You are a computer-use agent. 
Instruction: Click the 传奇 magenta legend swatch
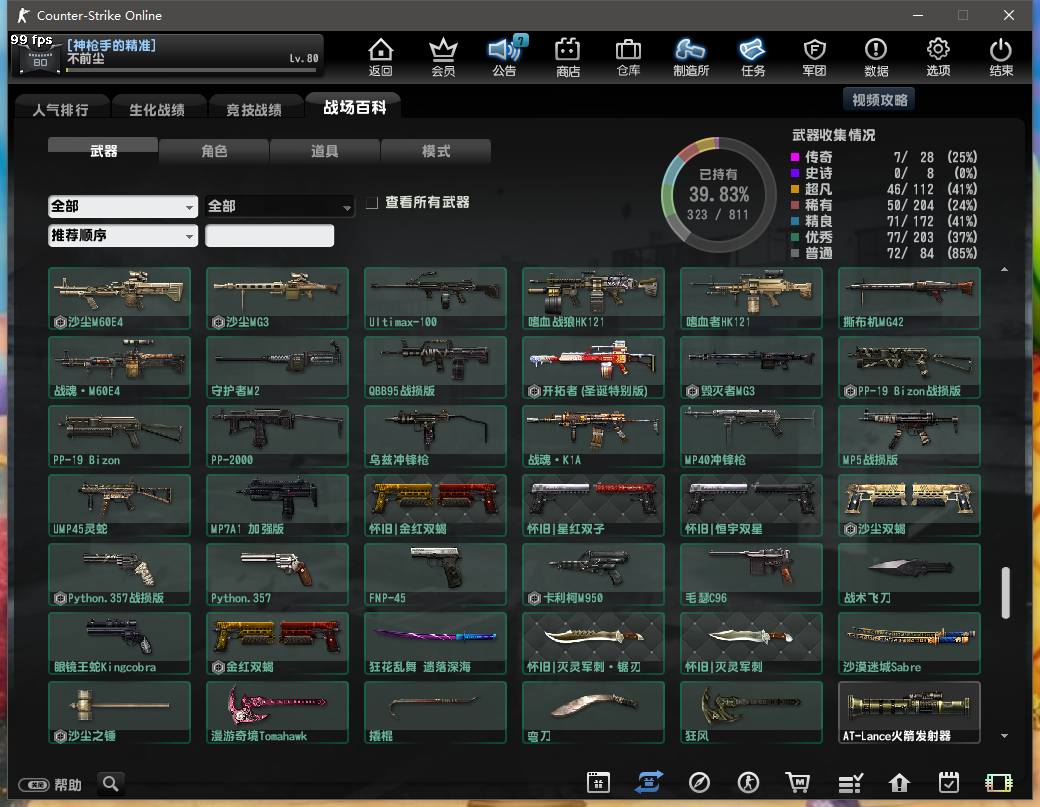pos(795,157)
